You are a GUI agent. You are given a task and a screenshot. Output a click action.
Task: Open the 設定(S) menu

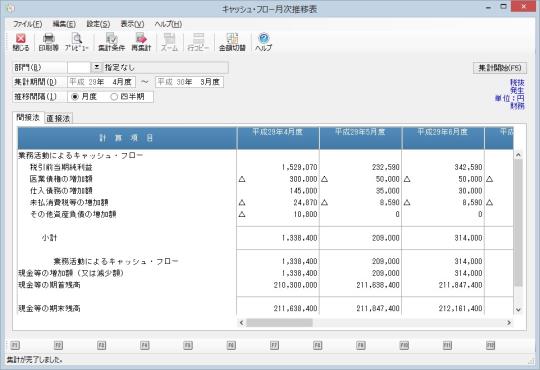(x=98, y=24)
